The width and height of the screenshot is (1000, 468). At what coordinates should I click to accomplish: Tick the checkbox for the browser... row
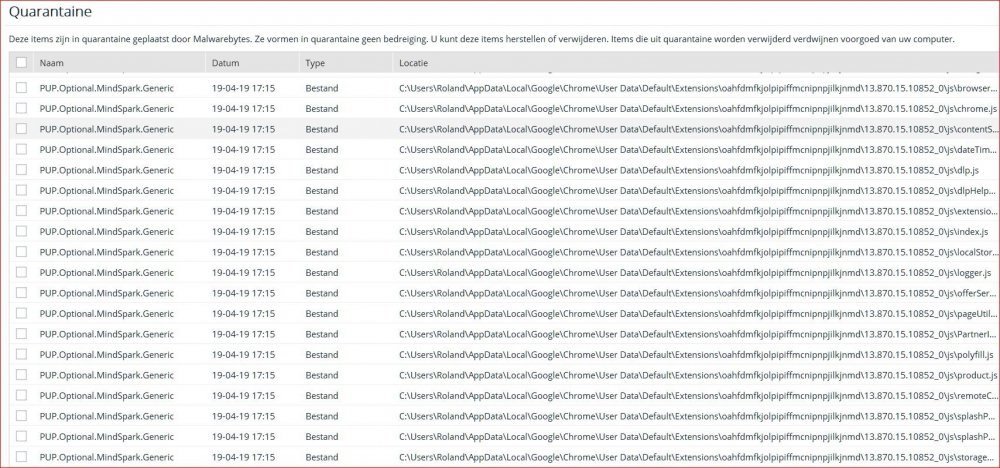click(22, 88)
